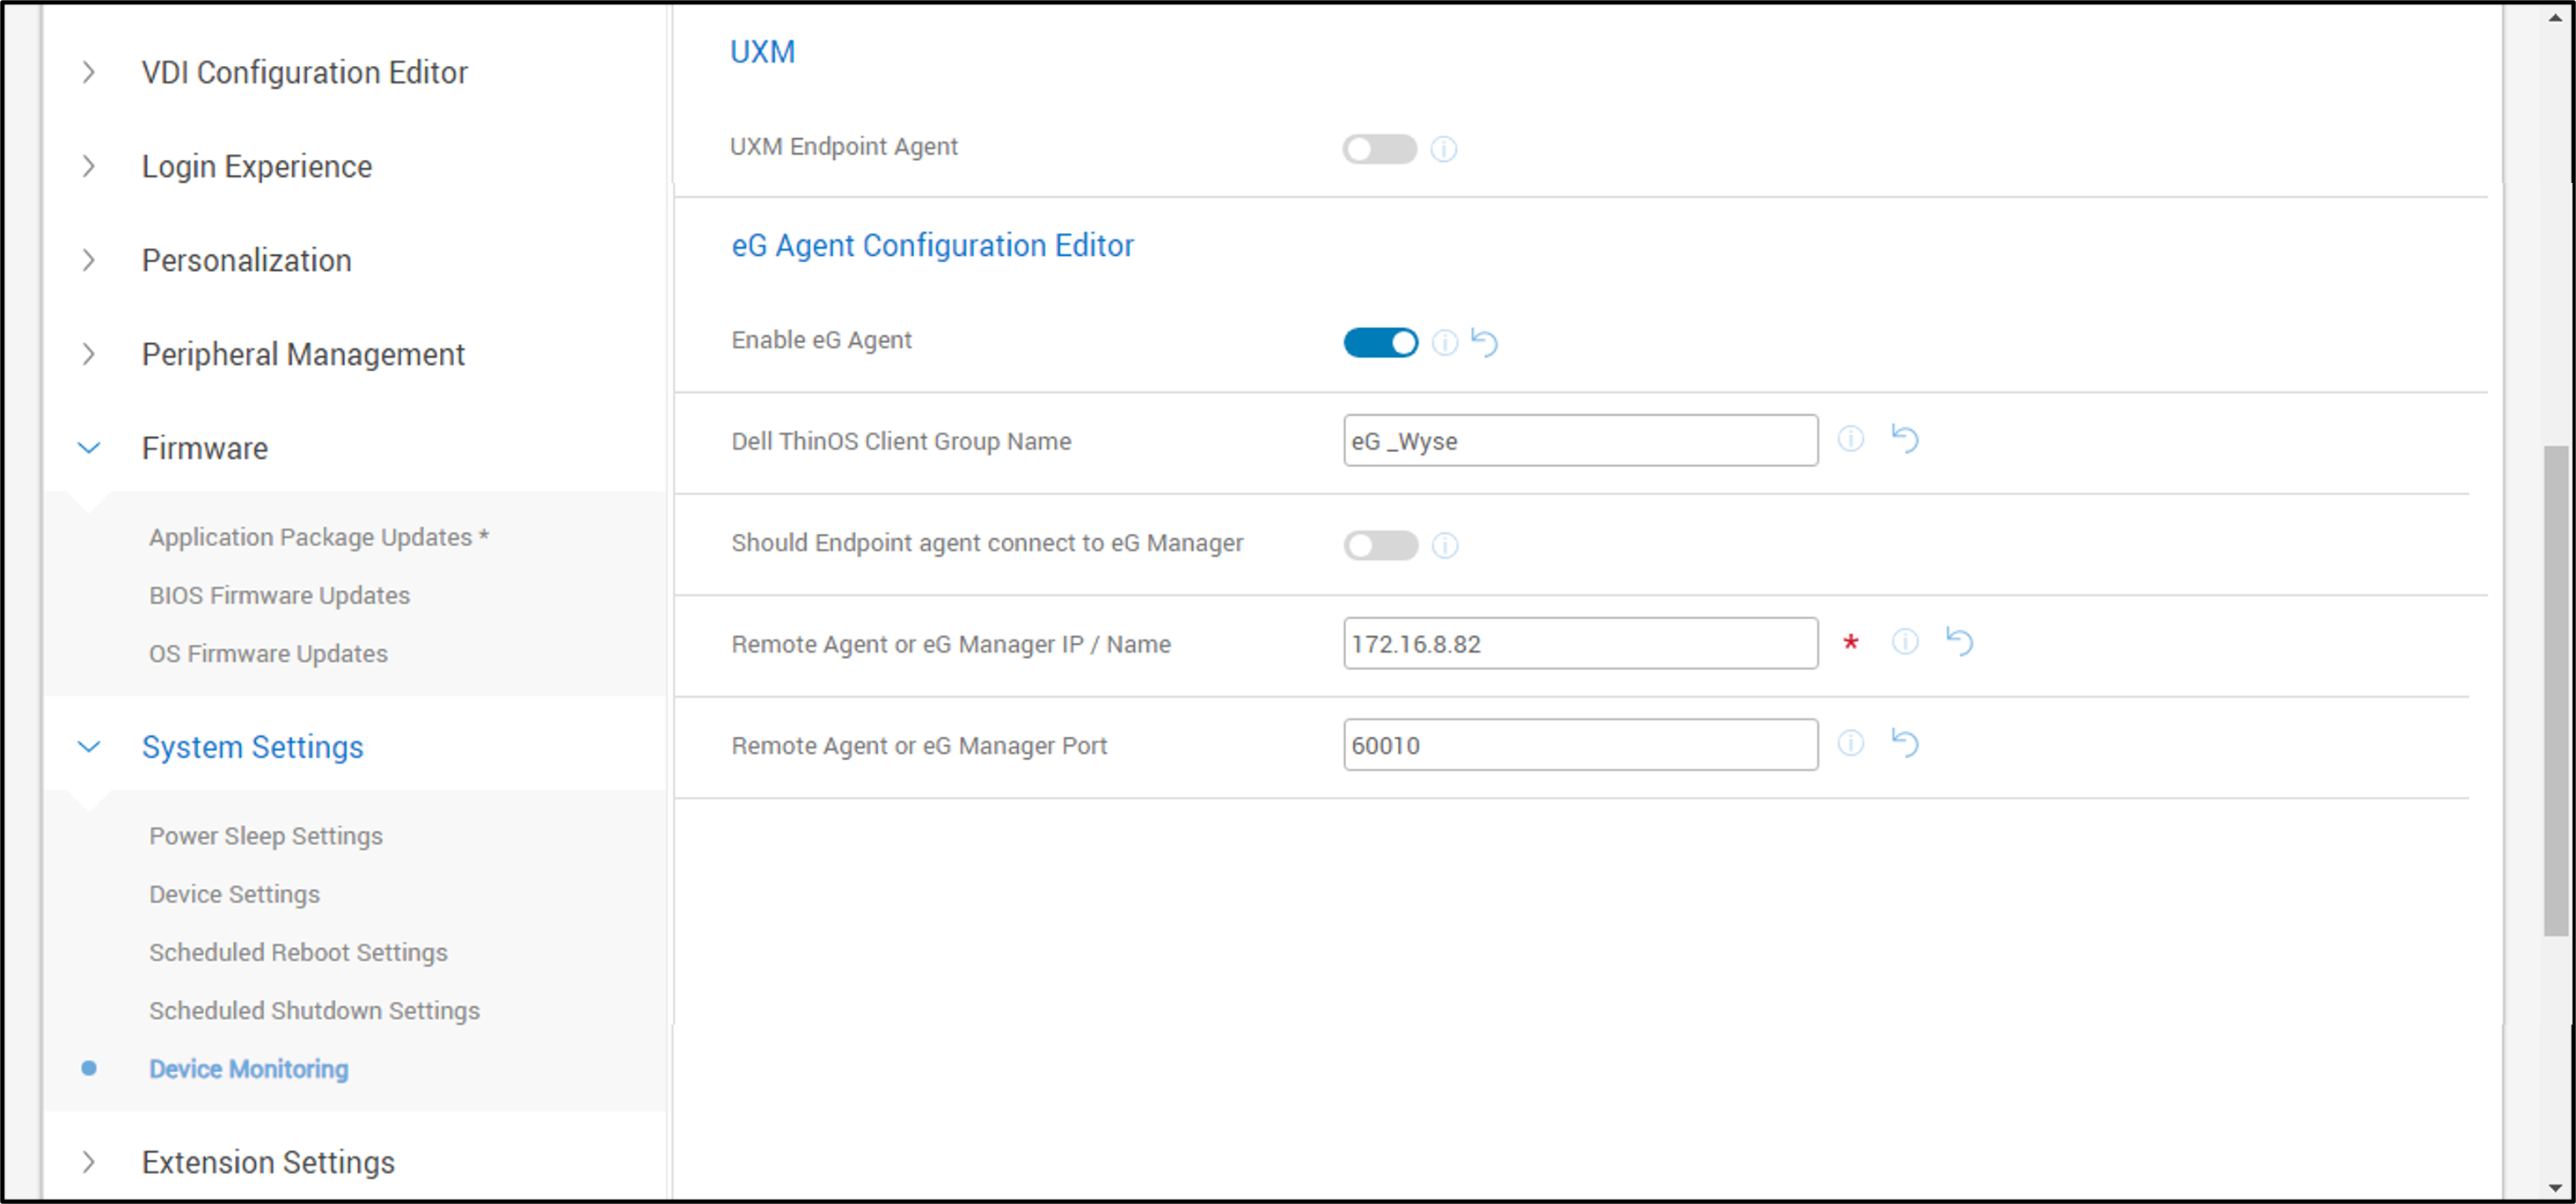
Task: Expand VDI Configuration Editor section
Action: point(88,72)
